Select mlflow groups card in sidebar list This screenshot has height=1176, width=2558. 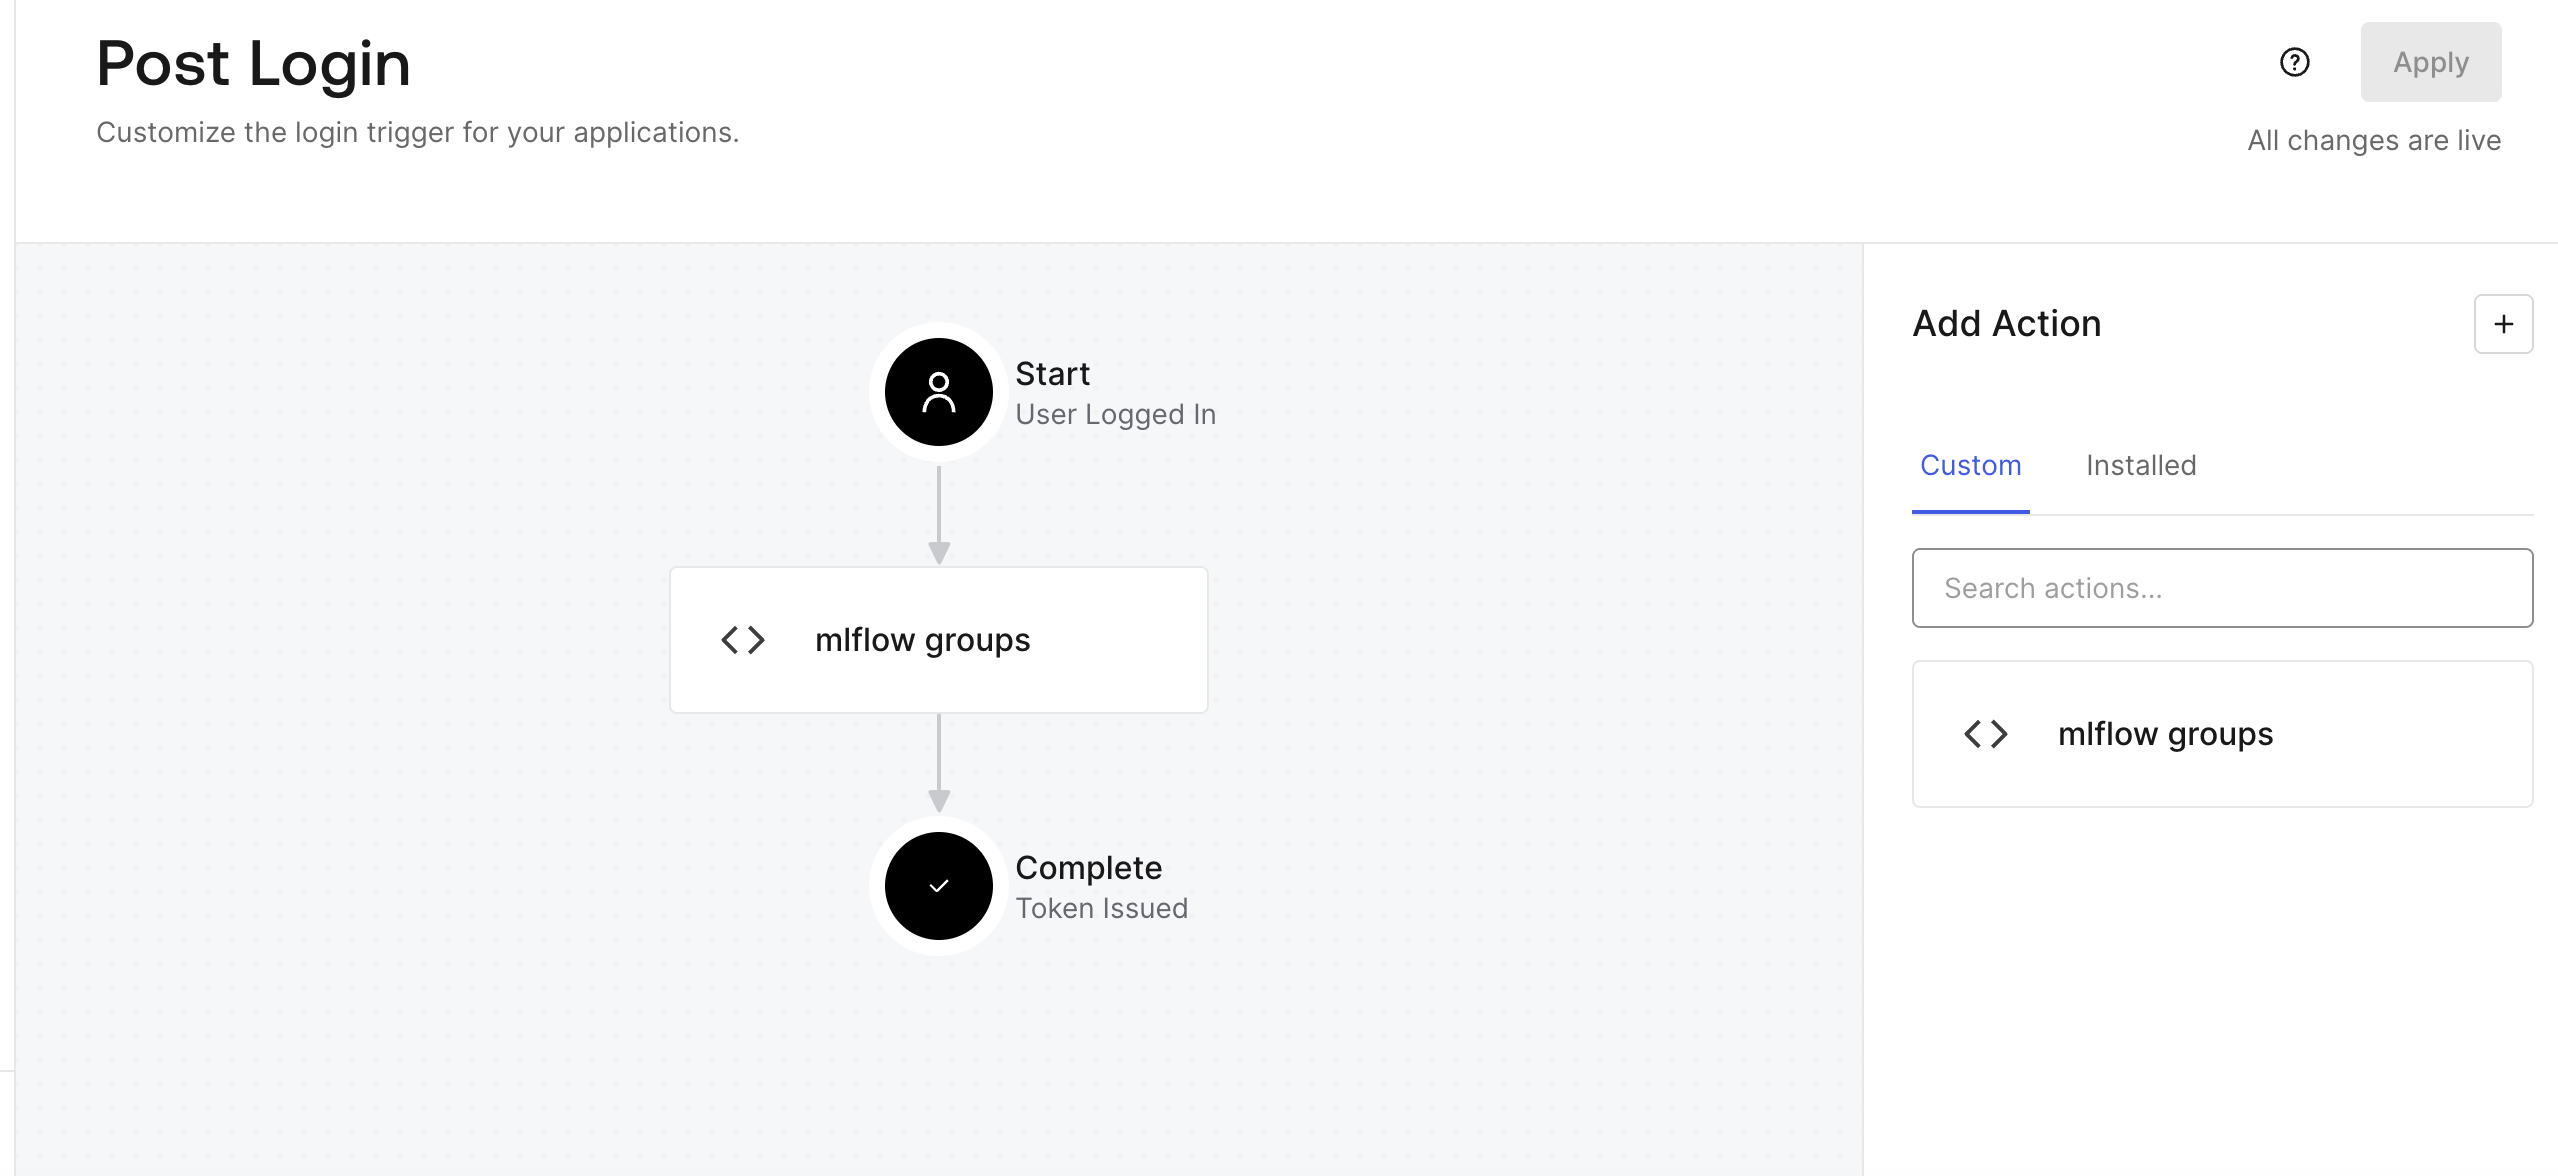pos(2222,734)
